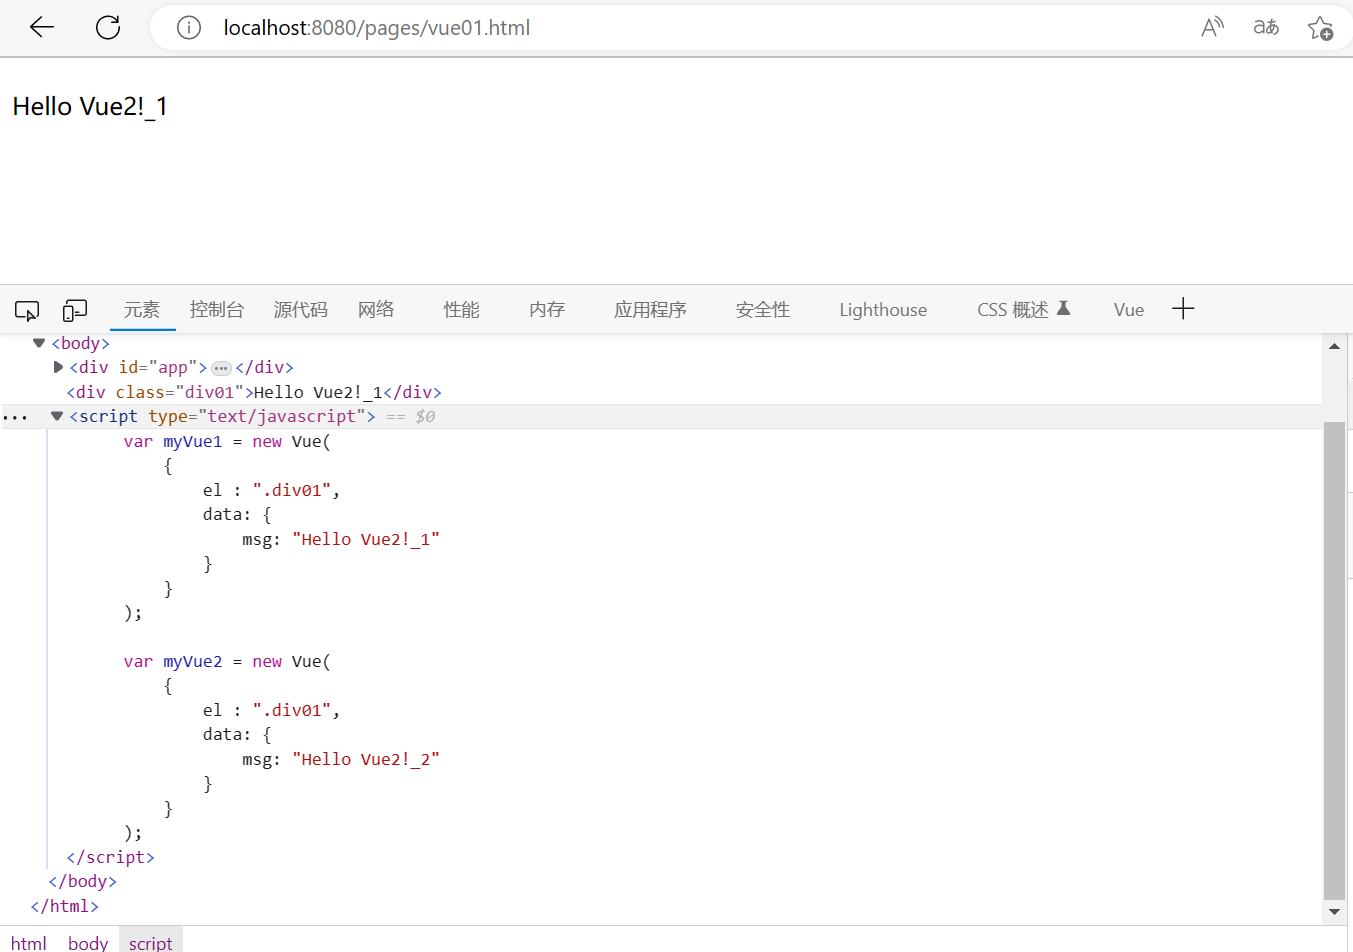1353x952 pixels.
Task: Collapse the script element node
Action: tap(56, 415)
